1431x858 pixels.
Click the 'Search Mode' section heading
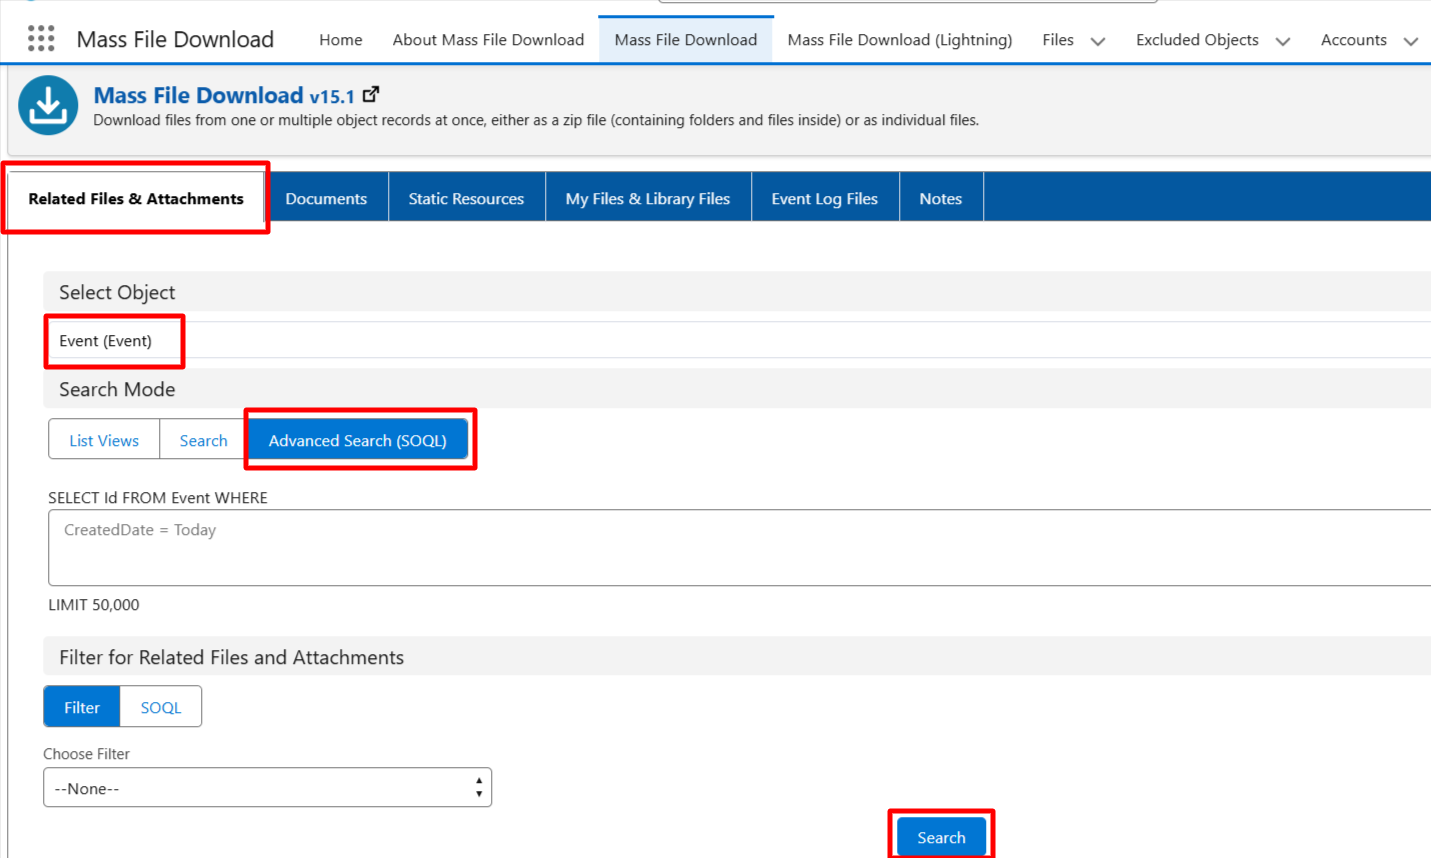117,389
